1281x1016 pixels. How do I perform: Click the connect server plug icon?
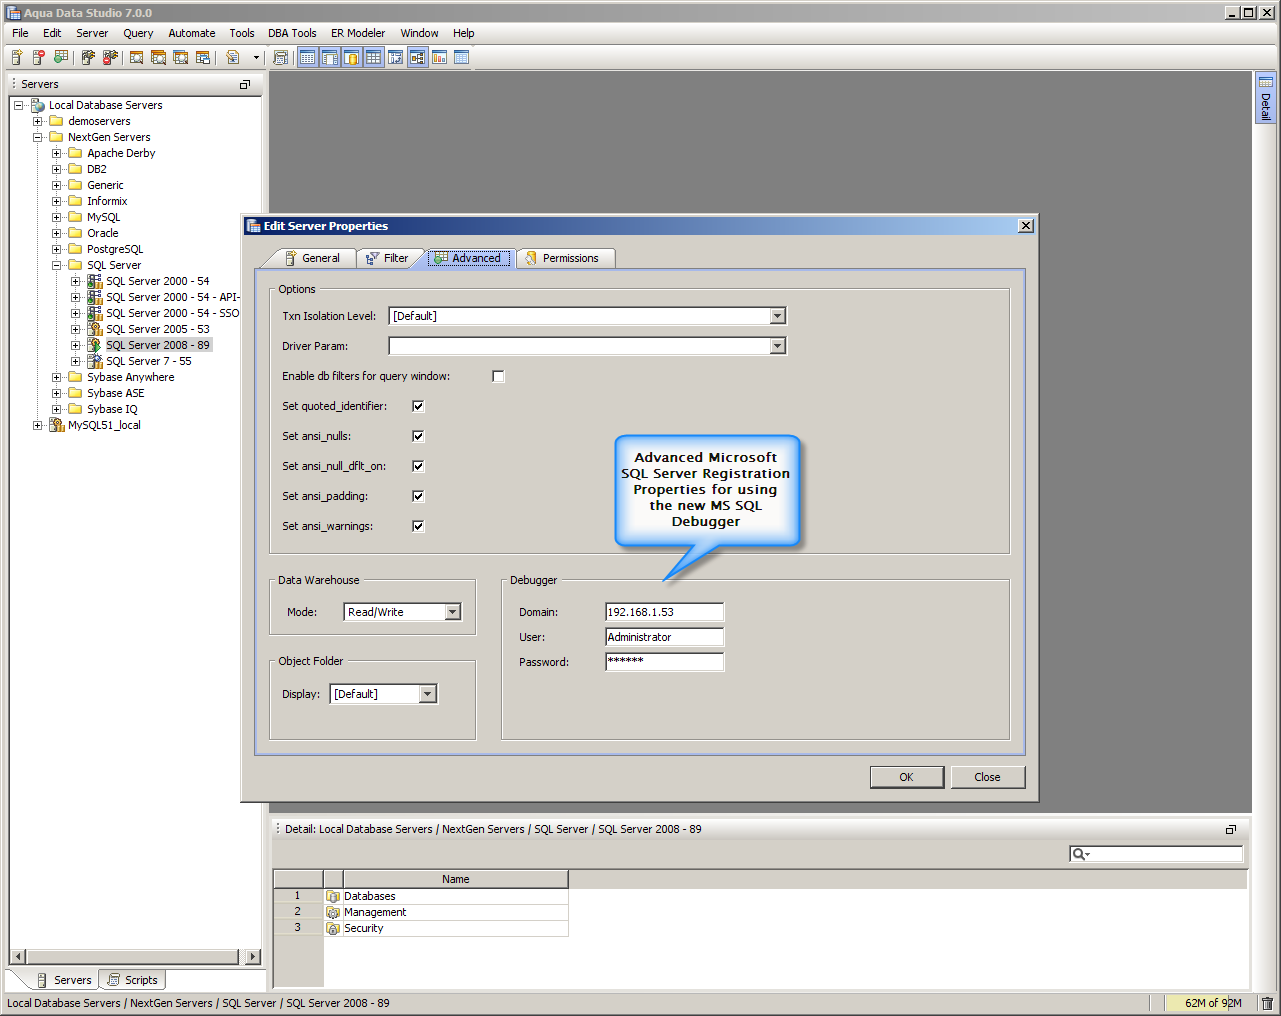[x=88, y=57]
